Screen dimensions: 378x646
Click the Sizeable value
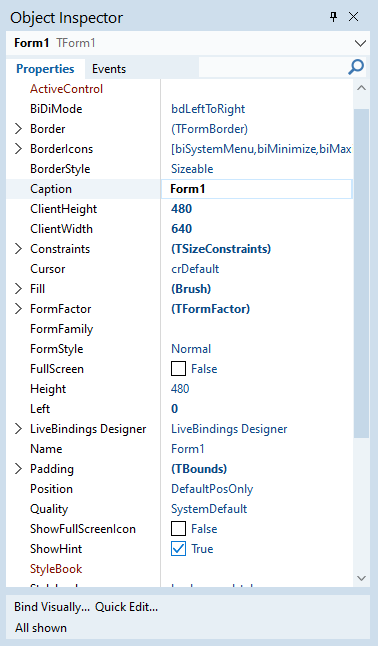(x=192, y=169)
